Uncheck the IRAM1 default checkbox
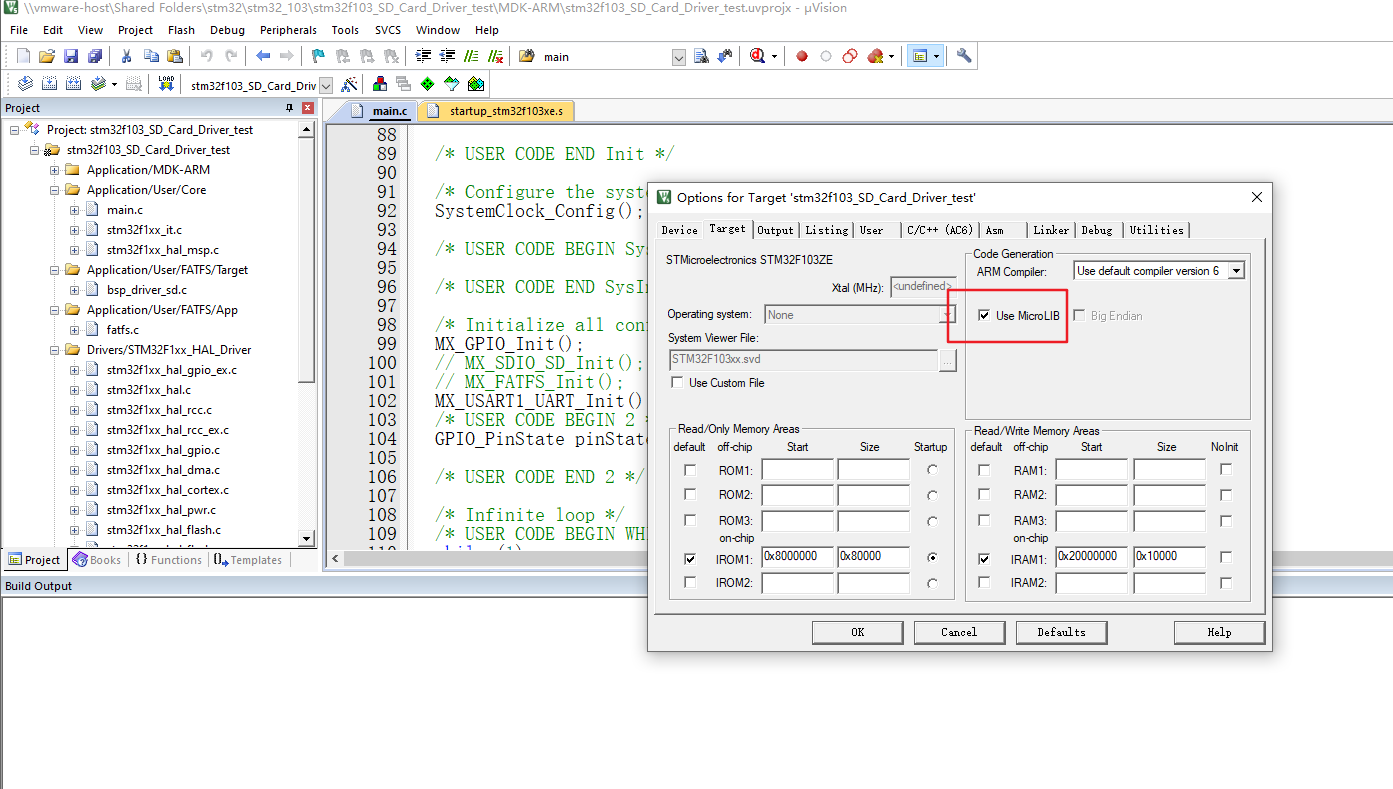Image resolution: width=1393 pixels, height=789 pixels. [984, 558]
